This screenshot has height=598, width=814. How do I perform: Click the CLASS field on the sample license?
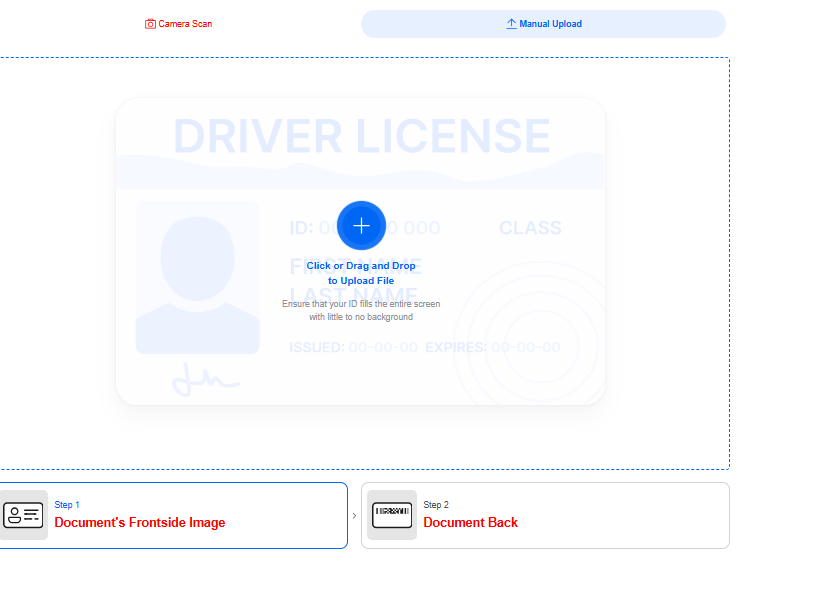coord(530,228)
